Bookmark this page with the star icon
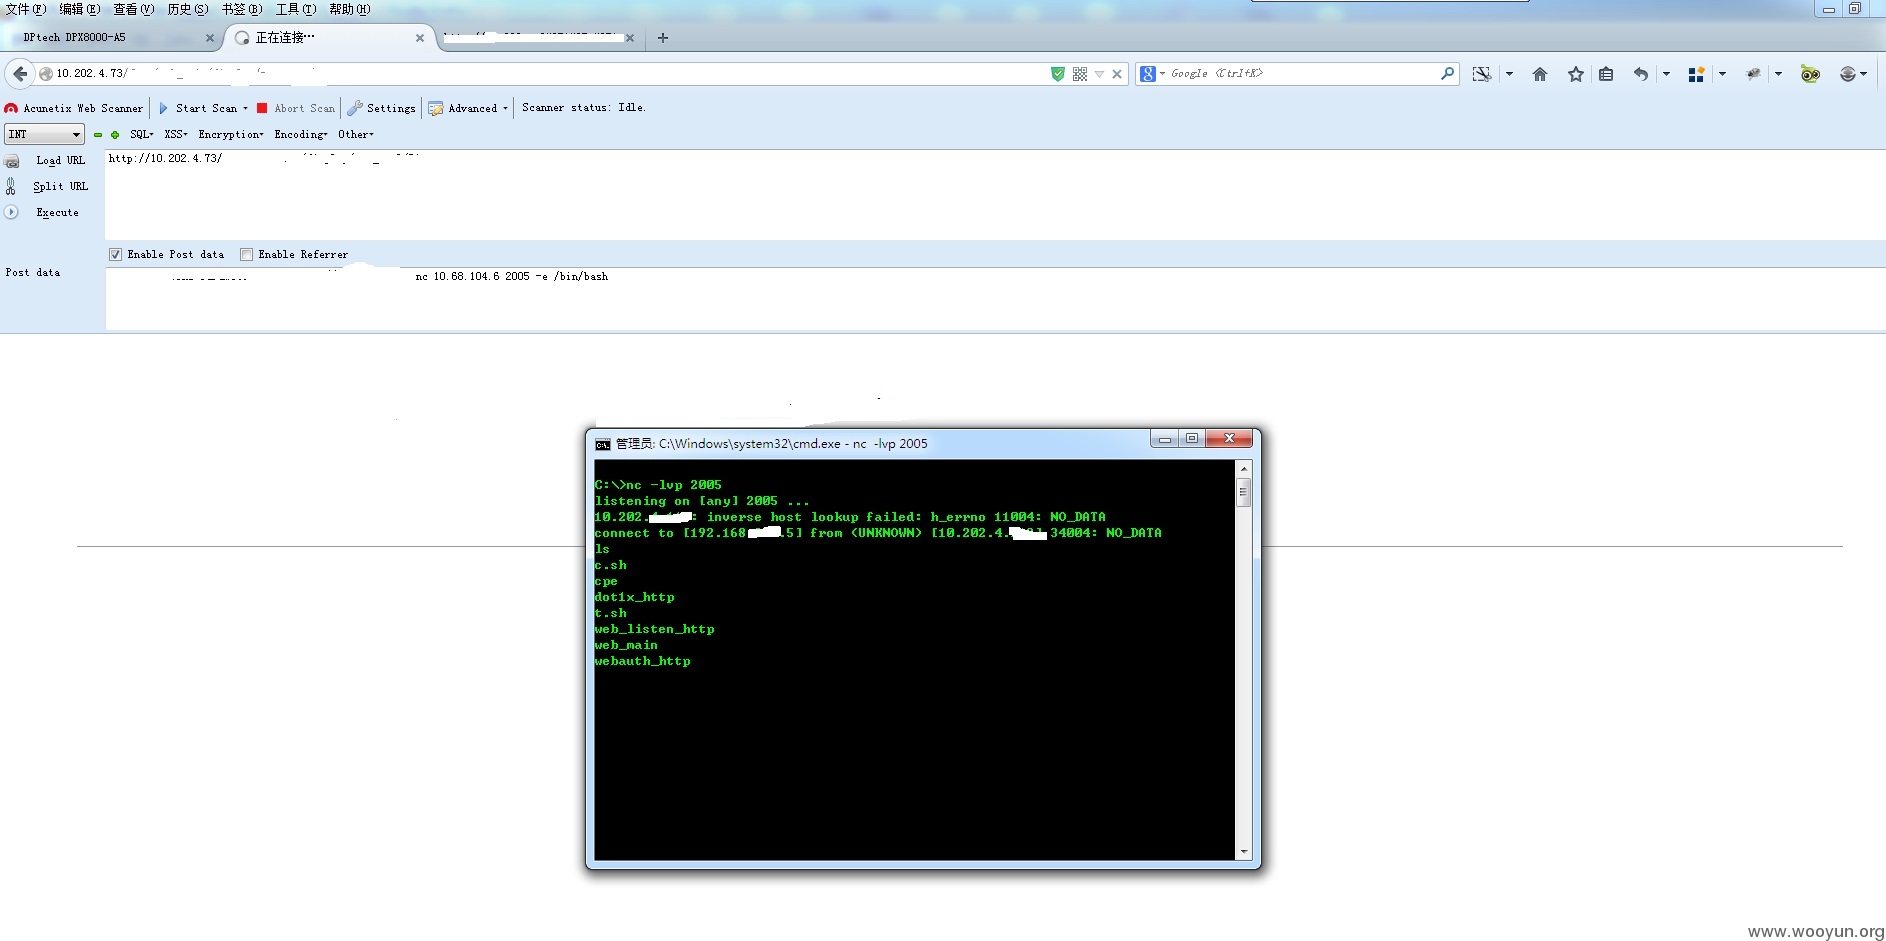The image size is (1886, 941). [x=1576, y=74]
